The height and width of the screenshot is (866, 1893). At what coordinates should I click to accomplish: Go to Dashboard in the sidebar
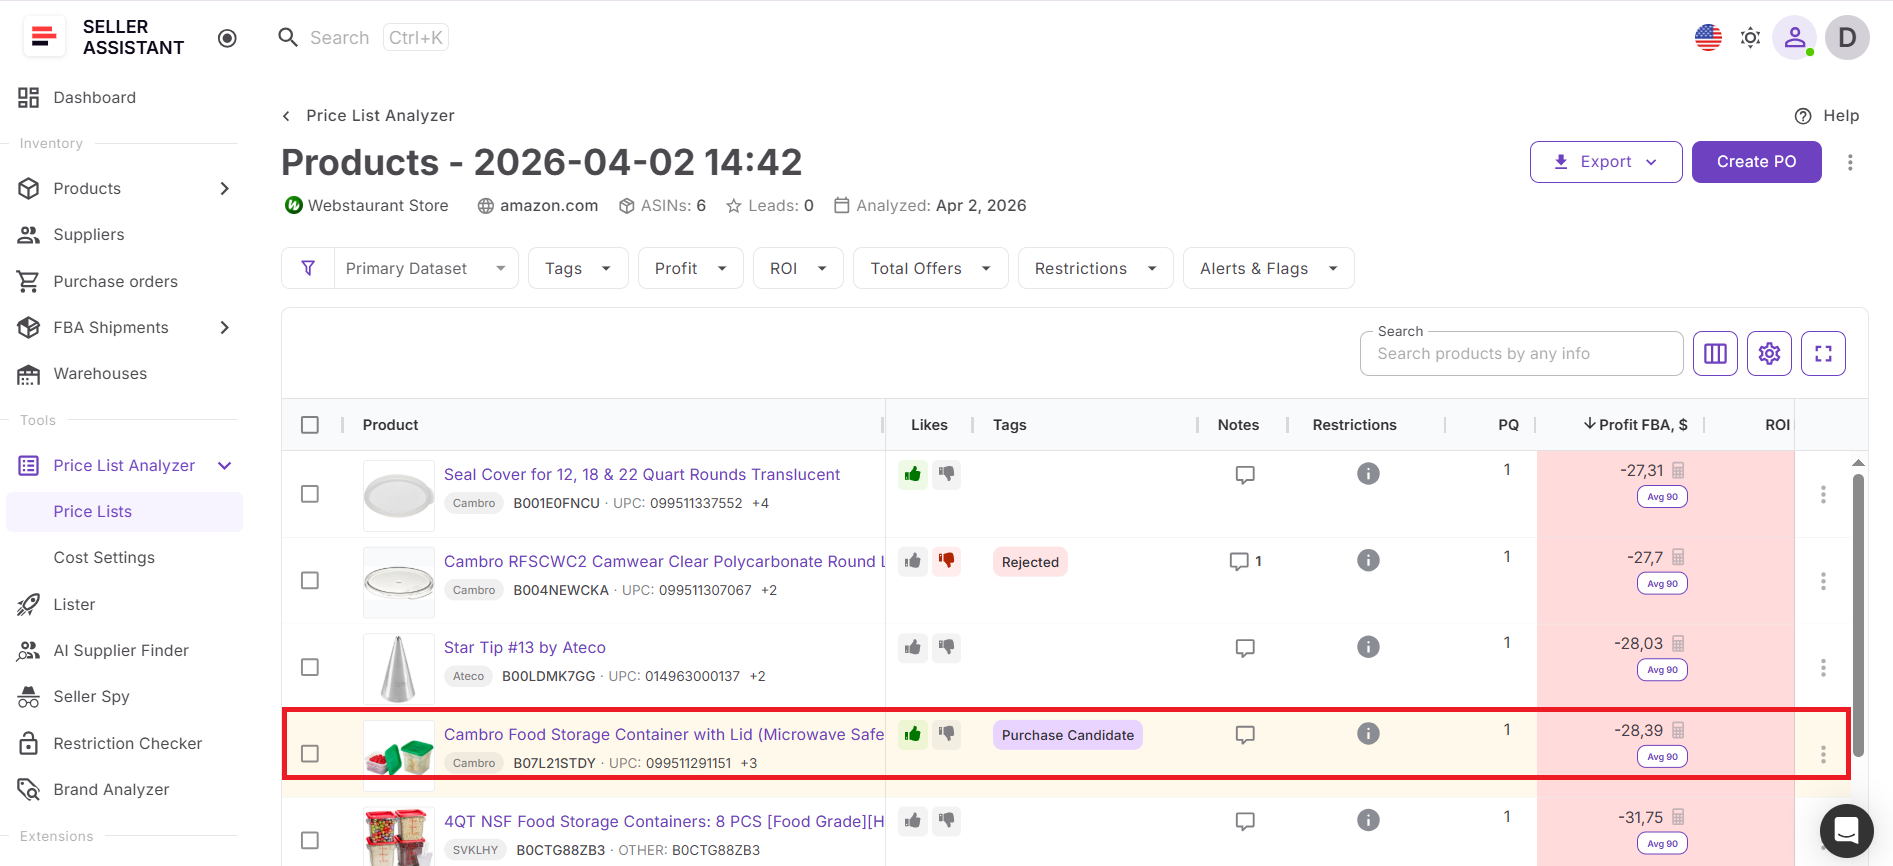(x=95, y=98)
